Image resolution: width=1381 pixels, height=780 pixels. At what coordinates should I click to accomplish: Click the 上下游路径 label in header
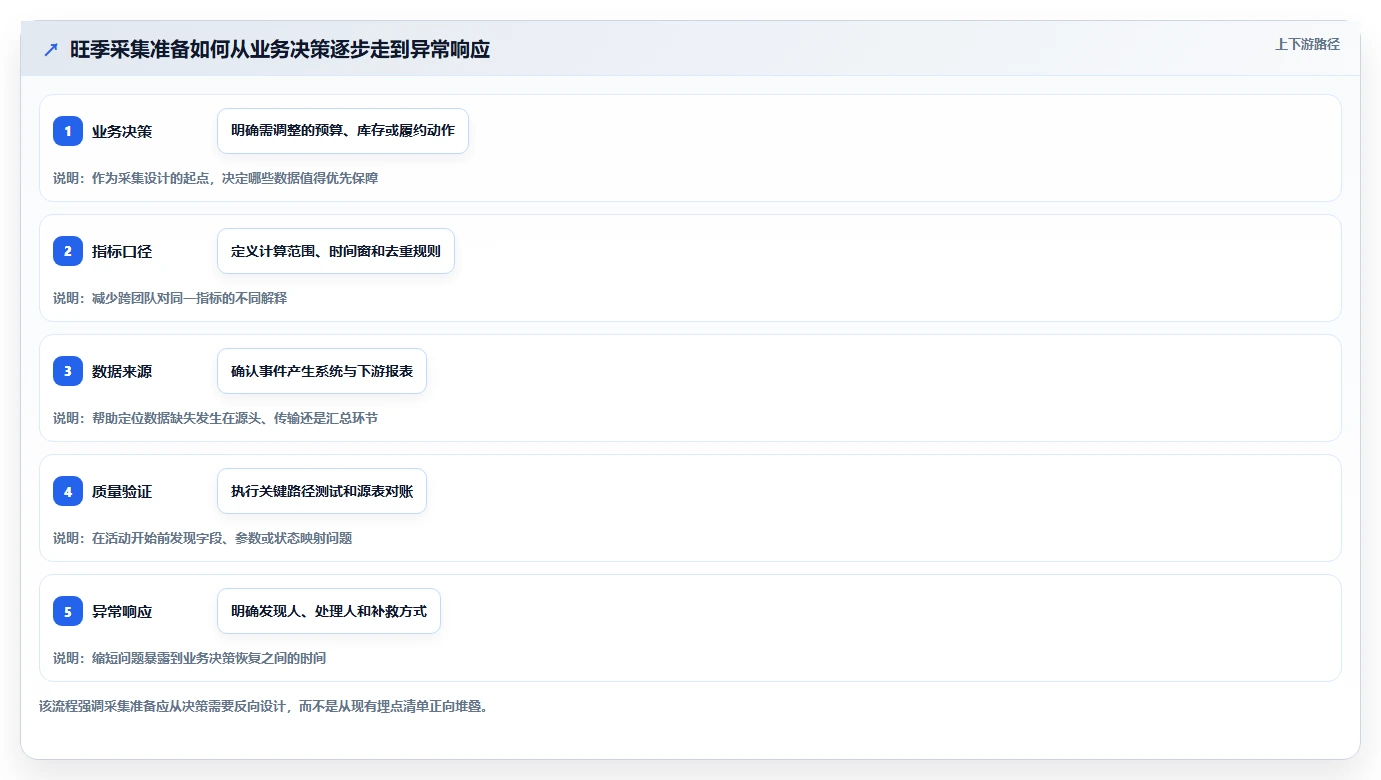(1307, 44)
